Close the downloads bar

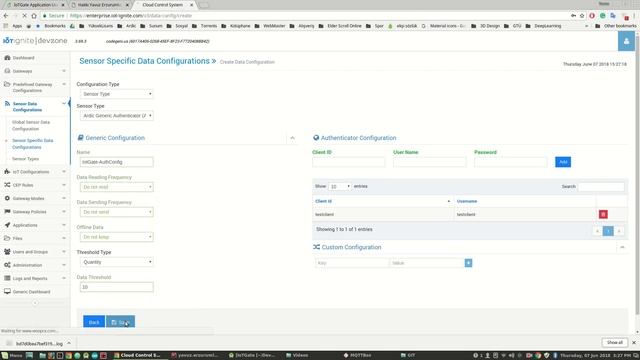tap(634, 343)
